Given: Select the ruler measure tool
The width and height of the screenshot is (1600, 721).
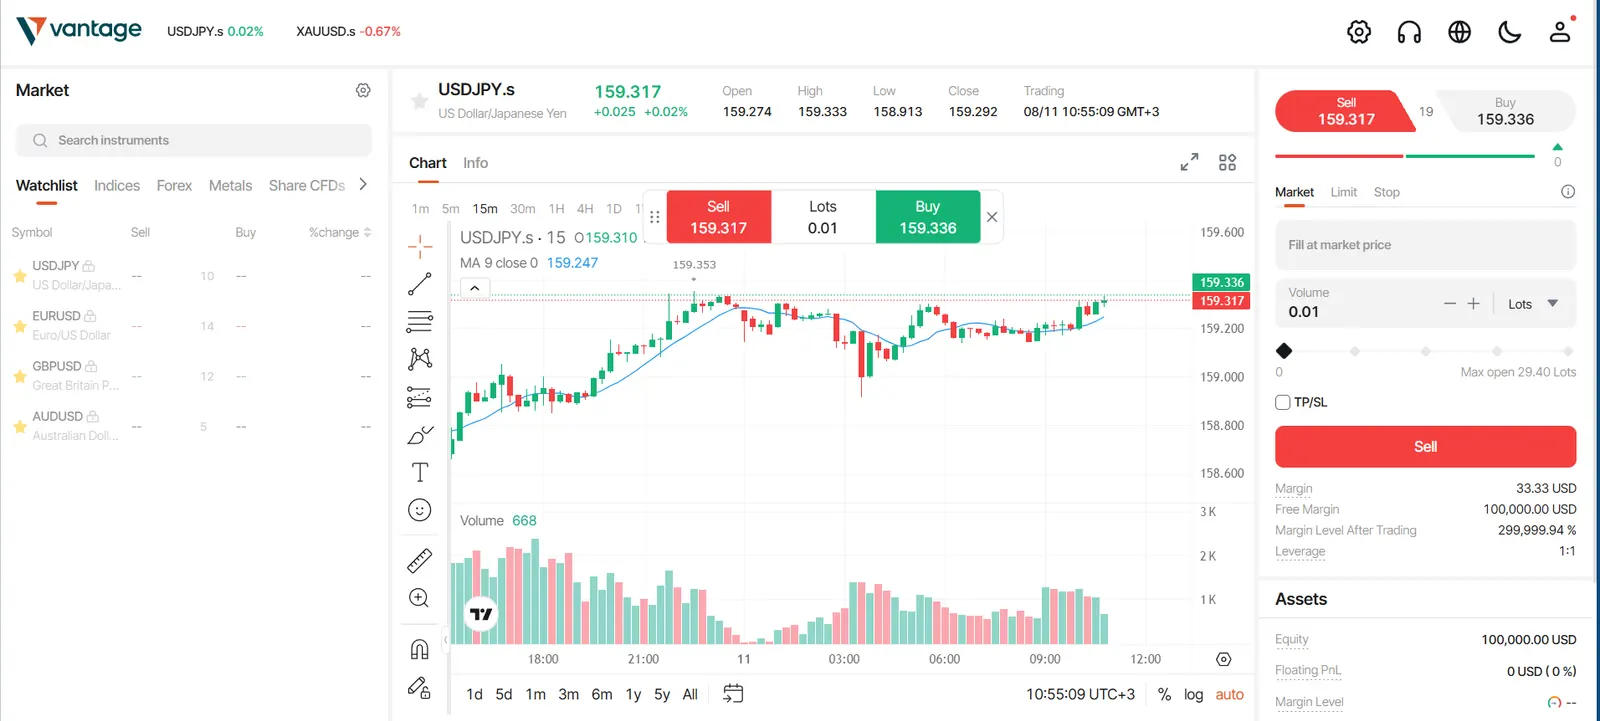Looking at the screenshot, I should pyautogui.click(x=420, y=560).
